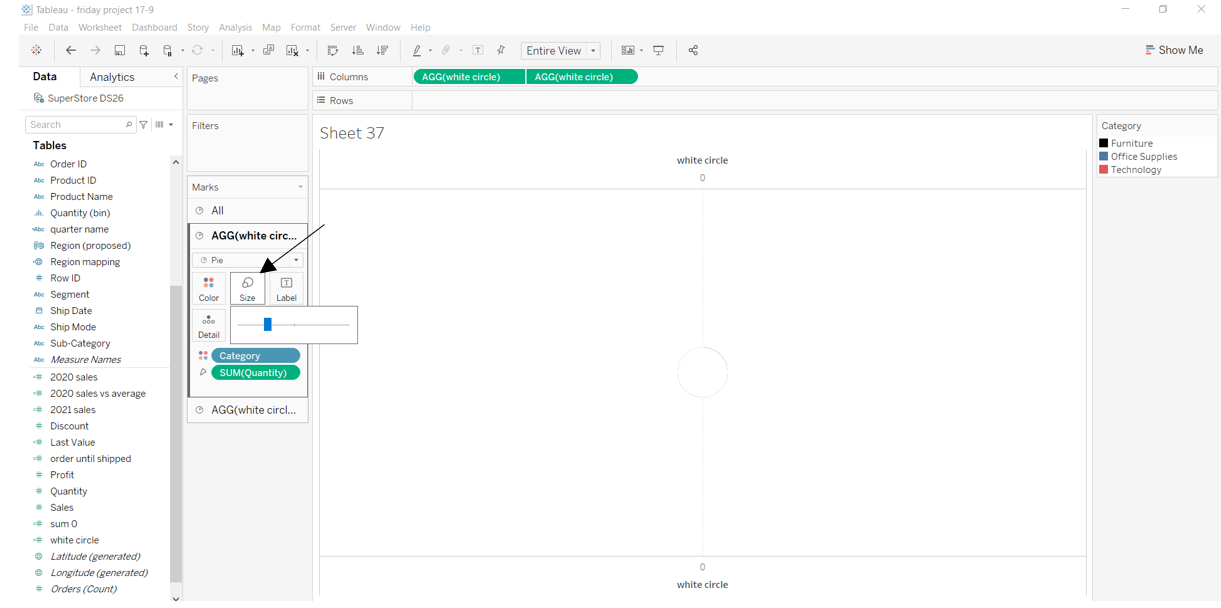Save the workbook via toolbar icon
1221x608 pixels.
tap(119, 50)
